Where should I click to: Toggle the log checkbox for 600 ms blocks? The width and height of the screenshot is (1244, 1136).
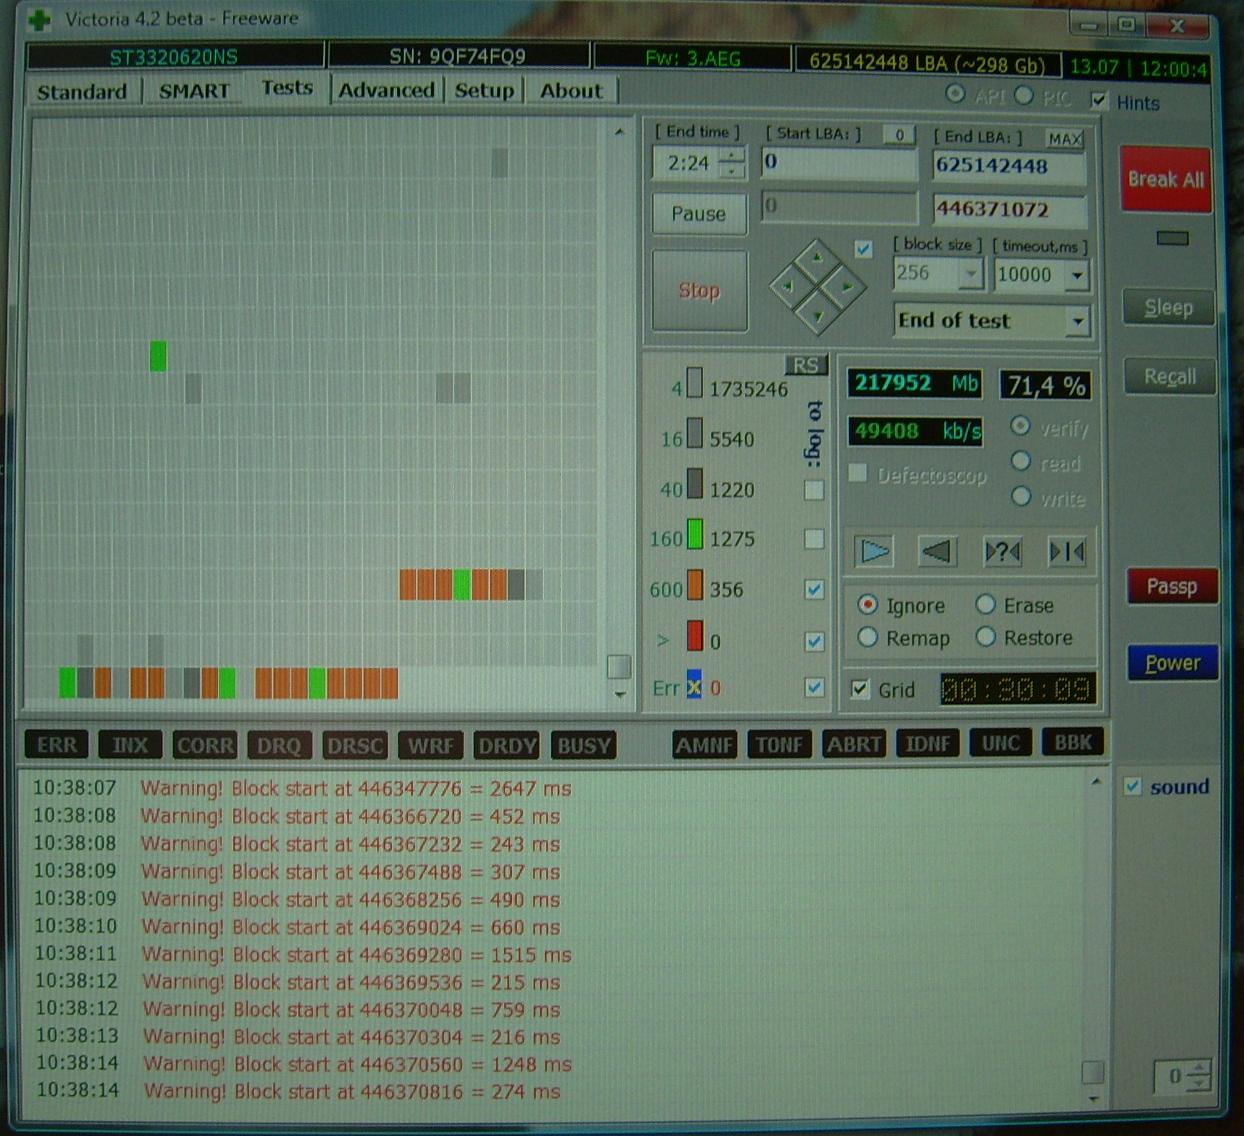point(814,589)
